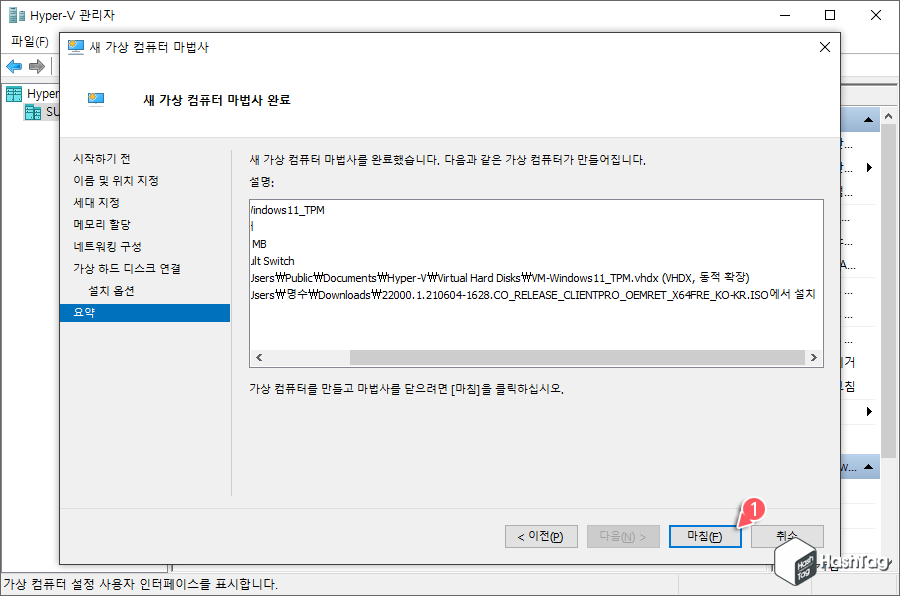
Task: Click the wizard title bar computer icon
Action: (x=76, y=47)
